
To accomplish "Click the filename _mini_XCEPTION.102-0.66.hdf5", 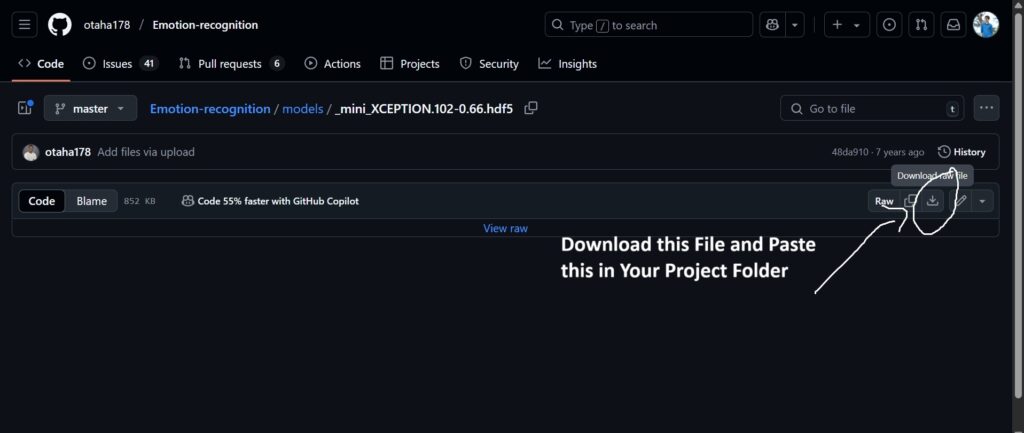I will (424, 108).
